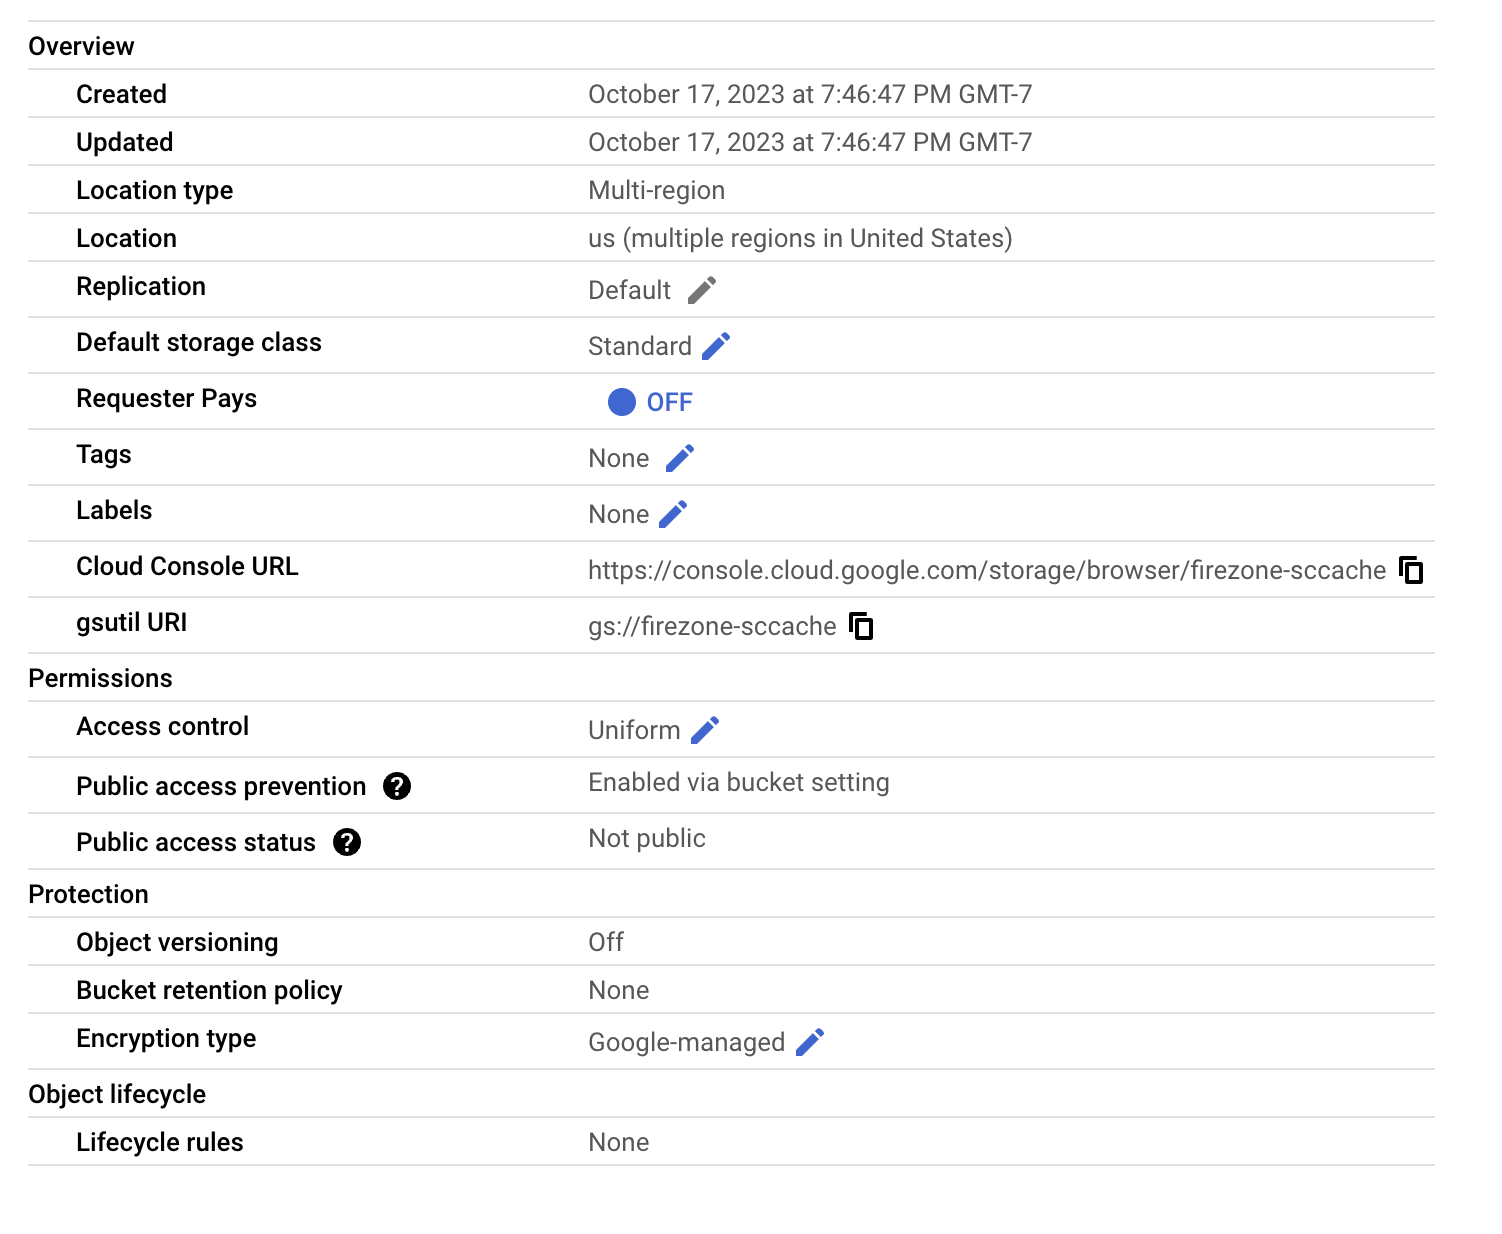Image resolution: width=1502 pixels, height=1234 pixels.
Task: Change Object versioning state
Action: pos(605,941)
